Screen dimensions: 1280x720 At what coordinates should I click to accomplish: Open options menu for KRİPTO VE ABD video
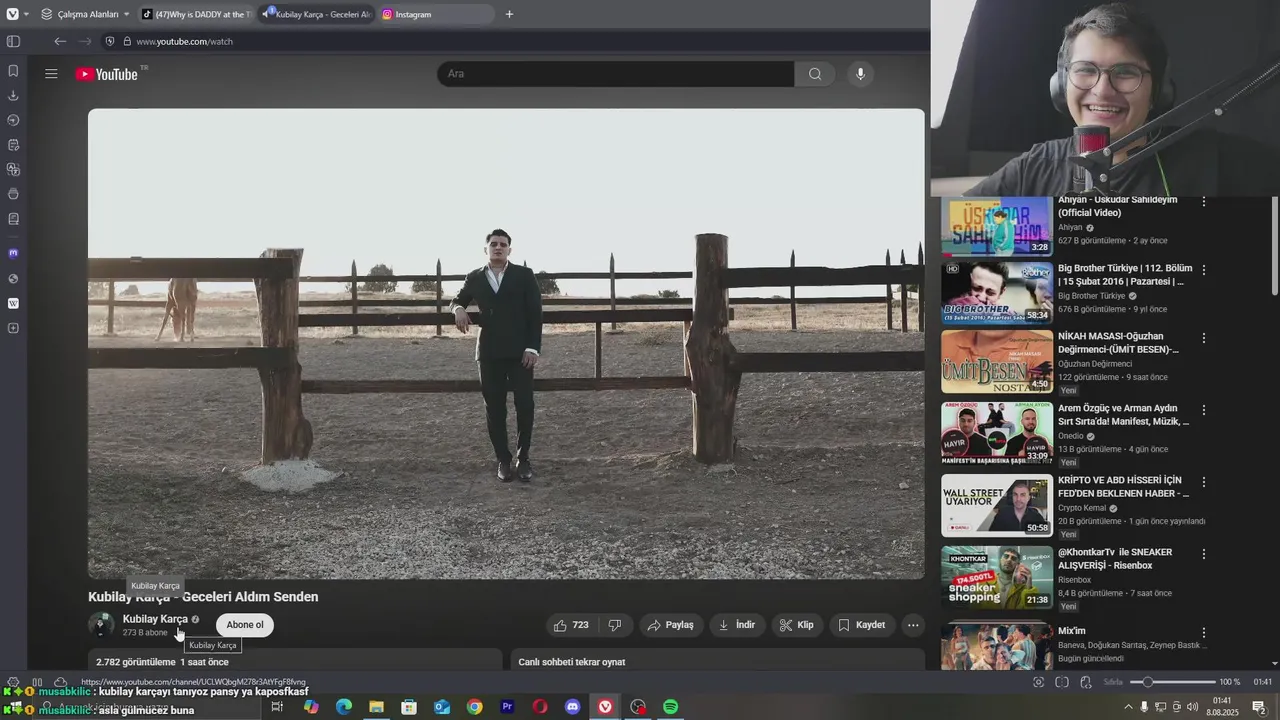(1204, 482)
